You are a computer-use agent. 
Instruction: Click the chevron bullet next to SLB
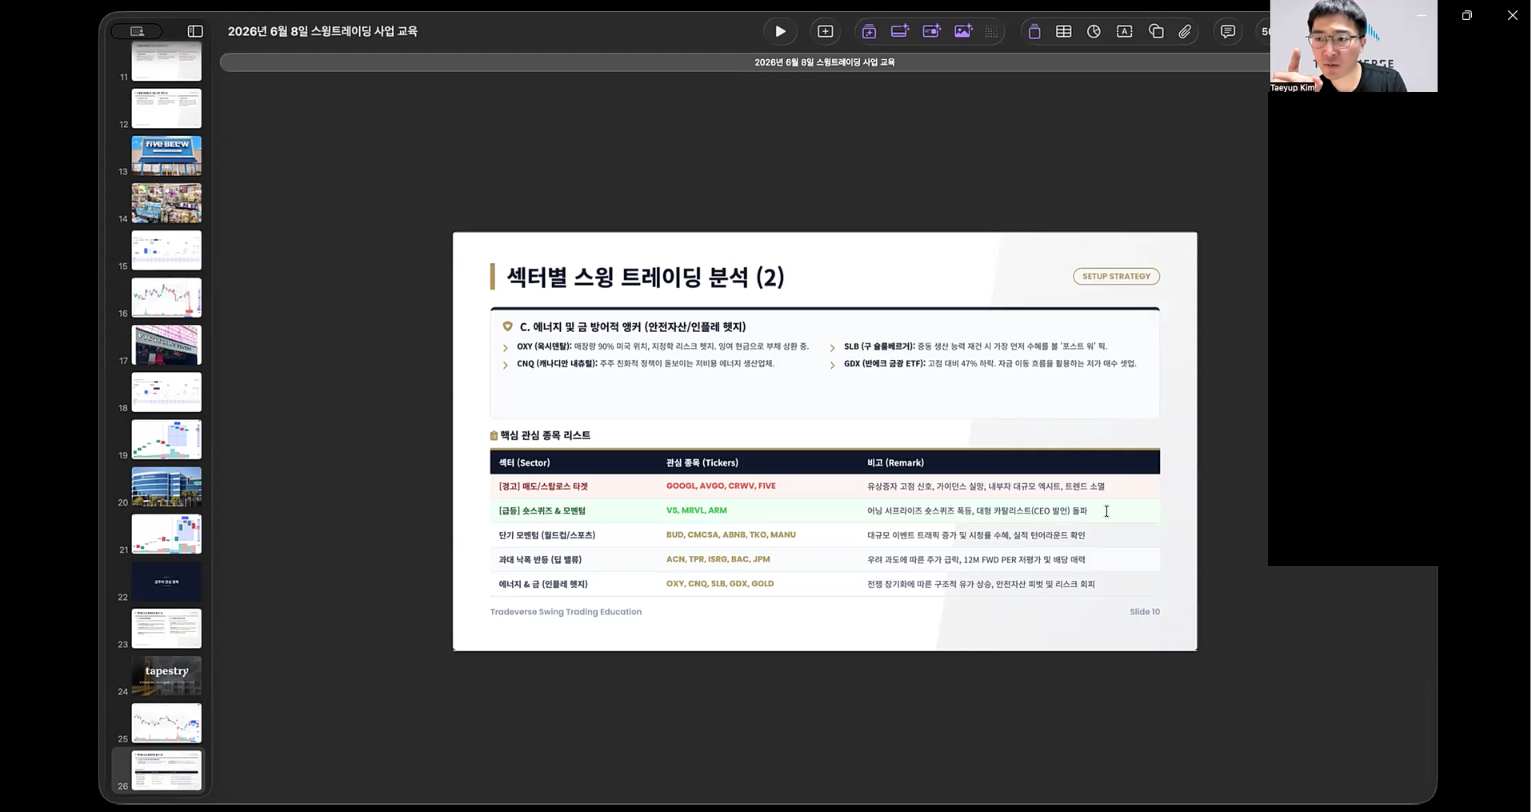tap(832, 348)
